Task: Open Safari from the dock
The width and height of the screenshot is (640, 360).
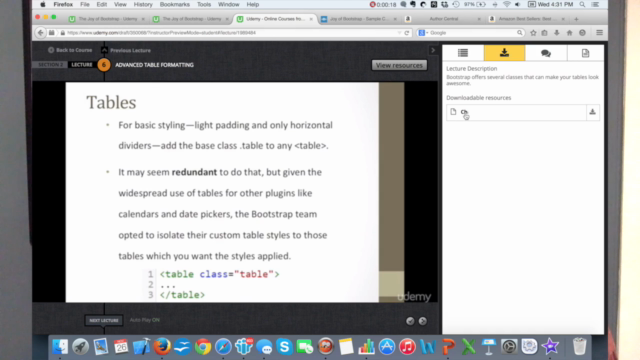Action: click(223, 347)
